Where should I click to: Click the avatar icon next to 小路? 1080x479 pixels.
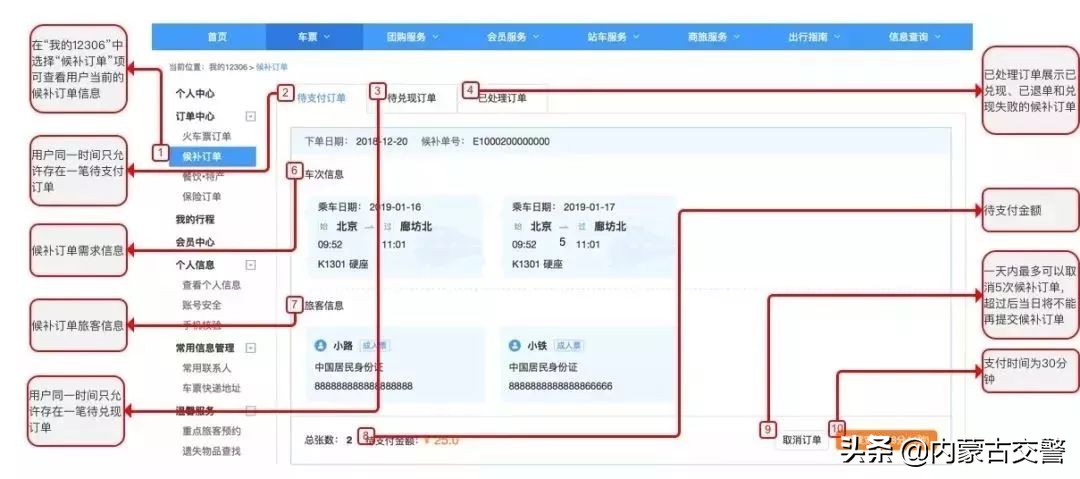pyautogui.click(x=320, y=345)
